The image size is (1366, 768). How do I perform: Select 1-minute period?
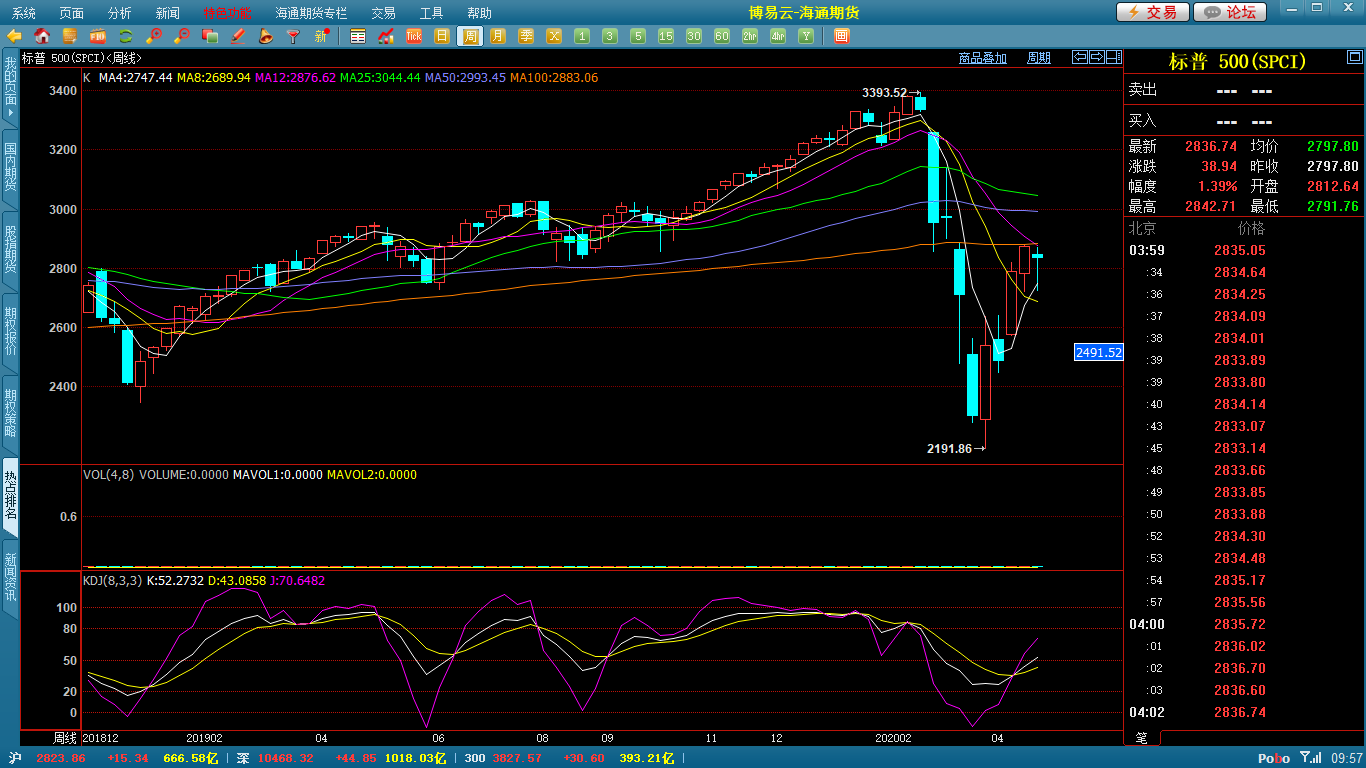pyautogui.click(x=582, y=36)
